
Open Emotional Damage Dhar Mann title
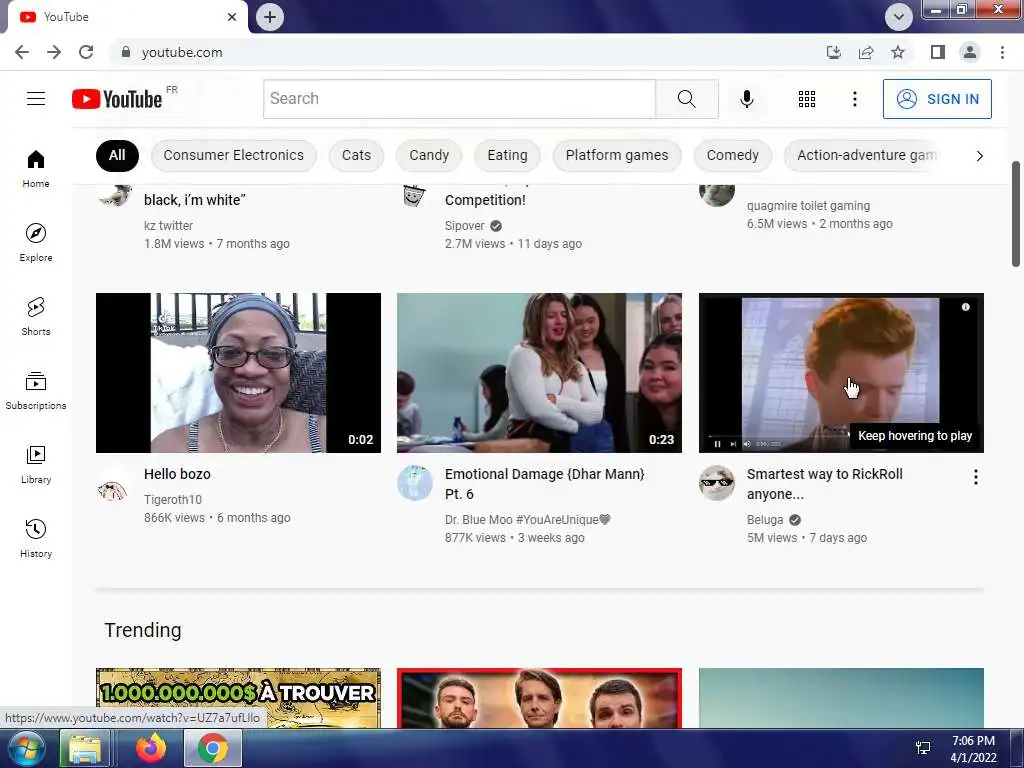tap(545, 484)
